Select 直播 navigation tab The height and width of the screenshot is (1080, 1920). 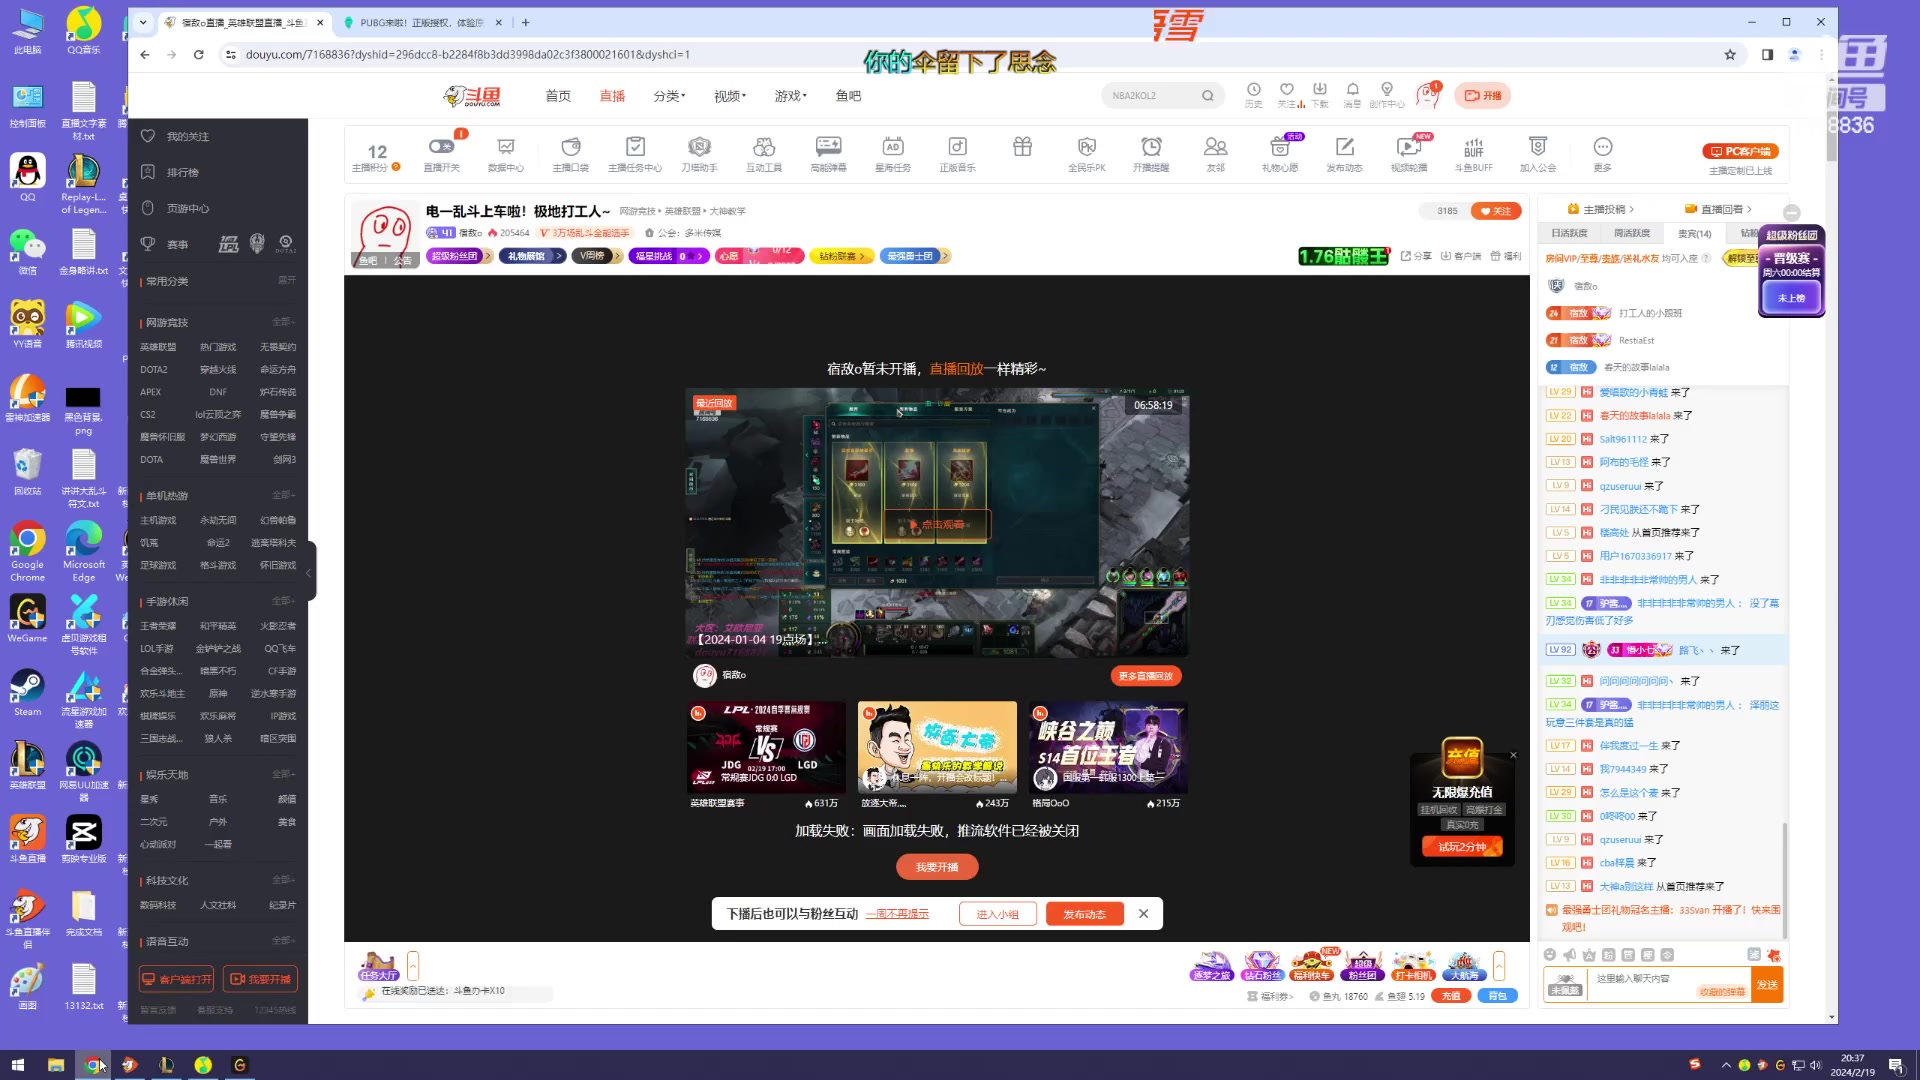[612, 96]
